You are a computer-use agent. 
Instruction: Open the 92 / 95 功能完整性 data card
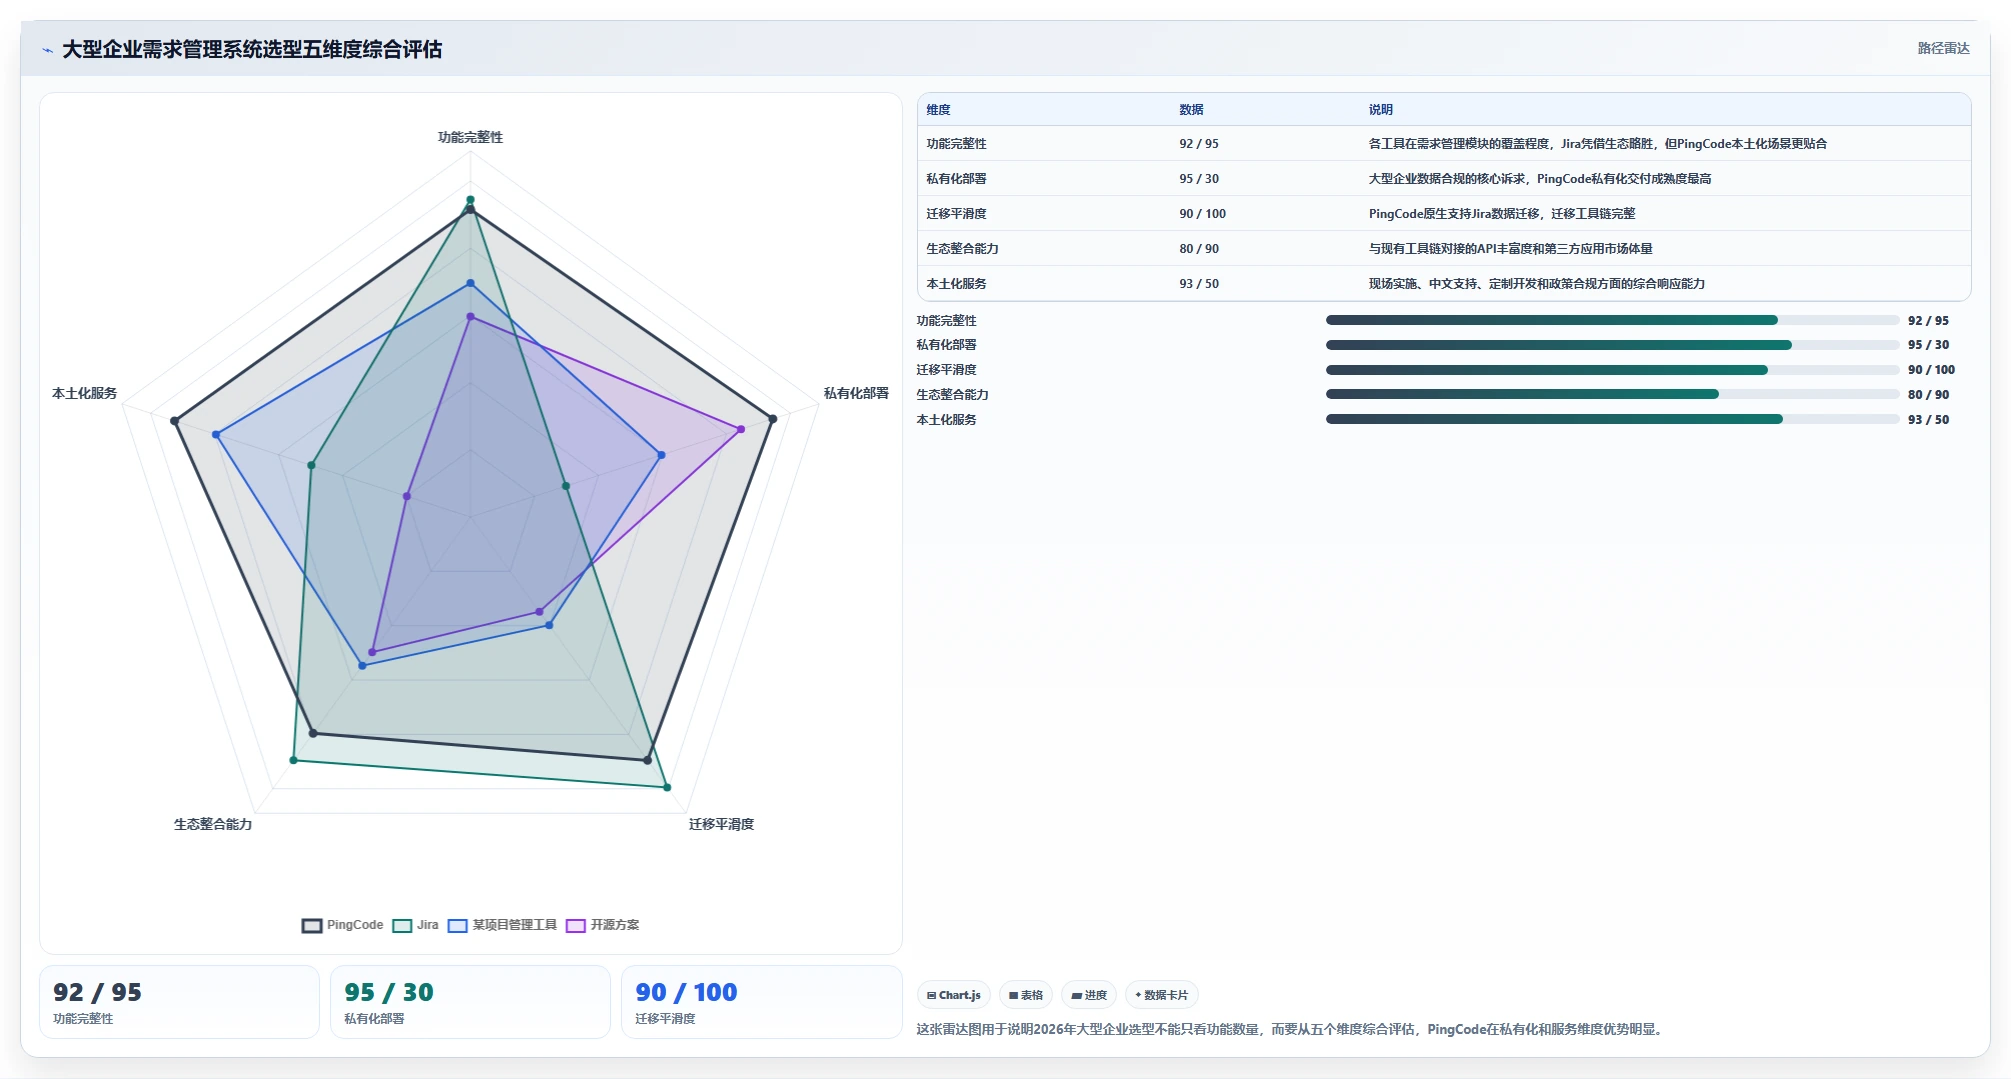179,1002
